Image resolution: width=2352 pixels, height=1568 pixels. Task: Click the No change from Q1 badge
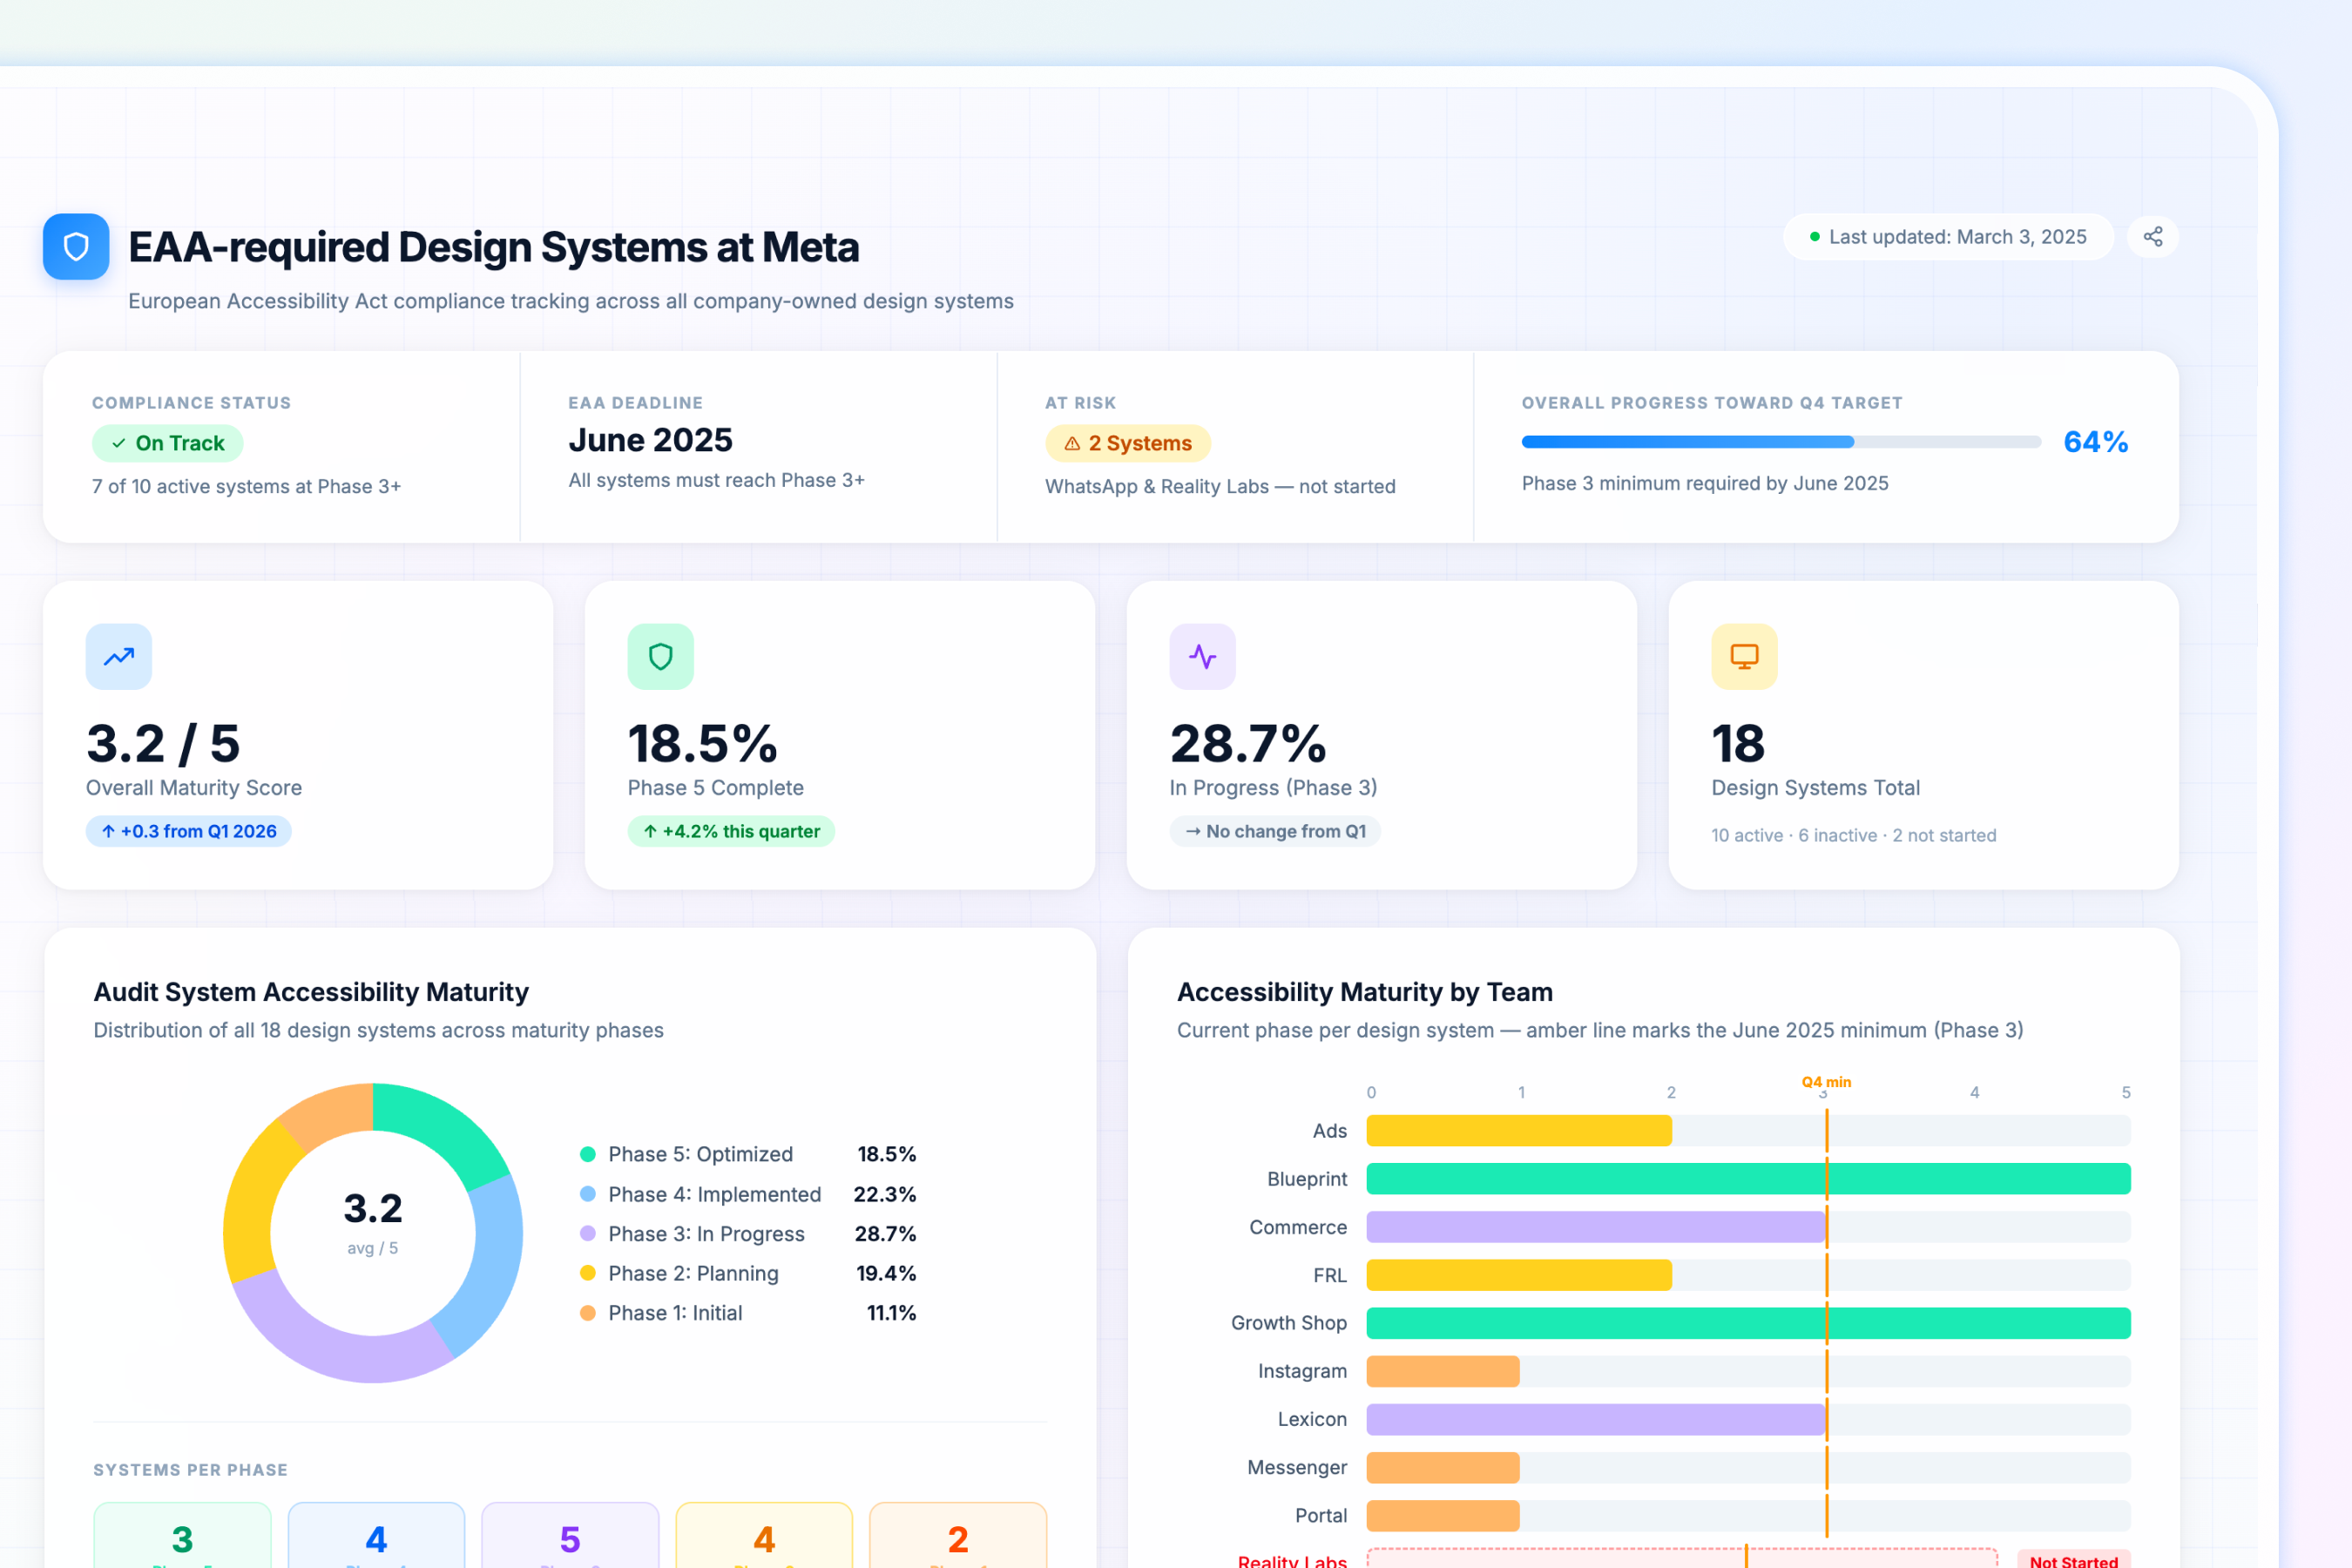pos(1275,831)
